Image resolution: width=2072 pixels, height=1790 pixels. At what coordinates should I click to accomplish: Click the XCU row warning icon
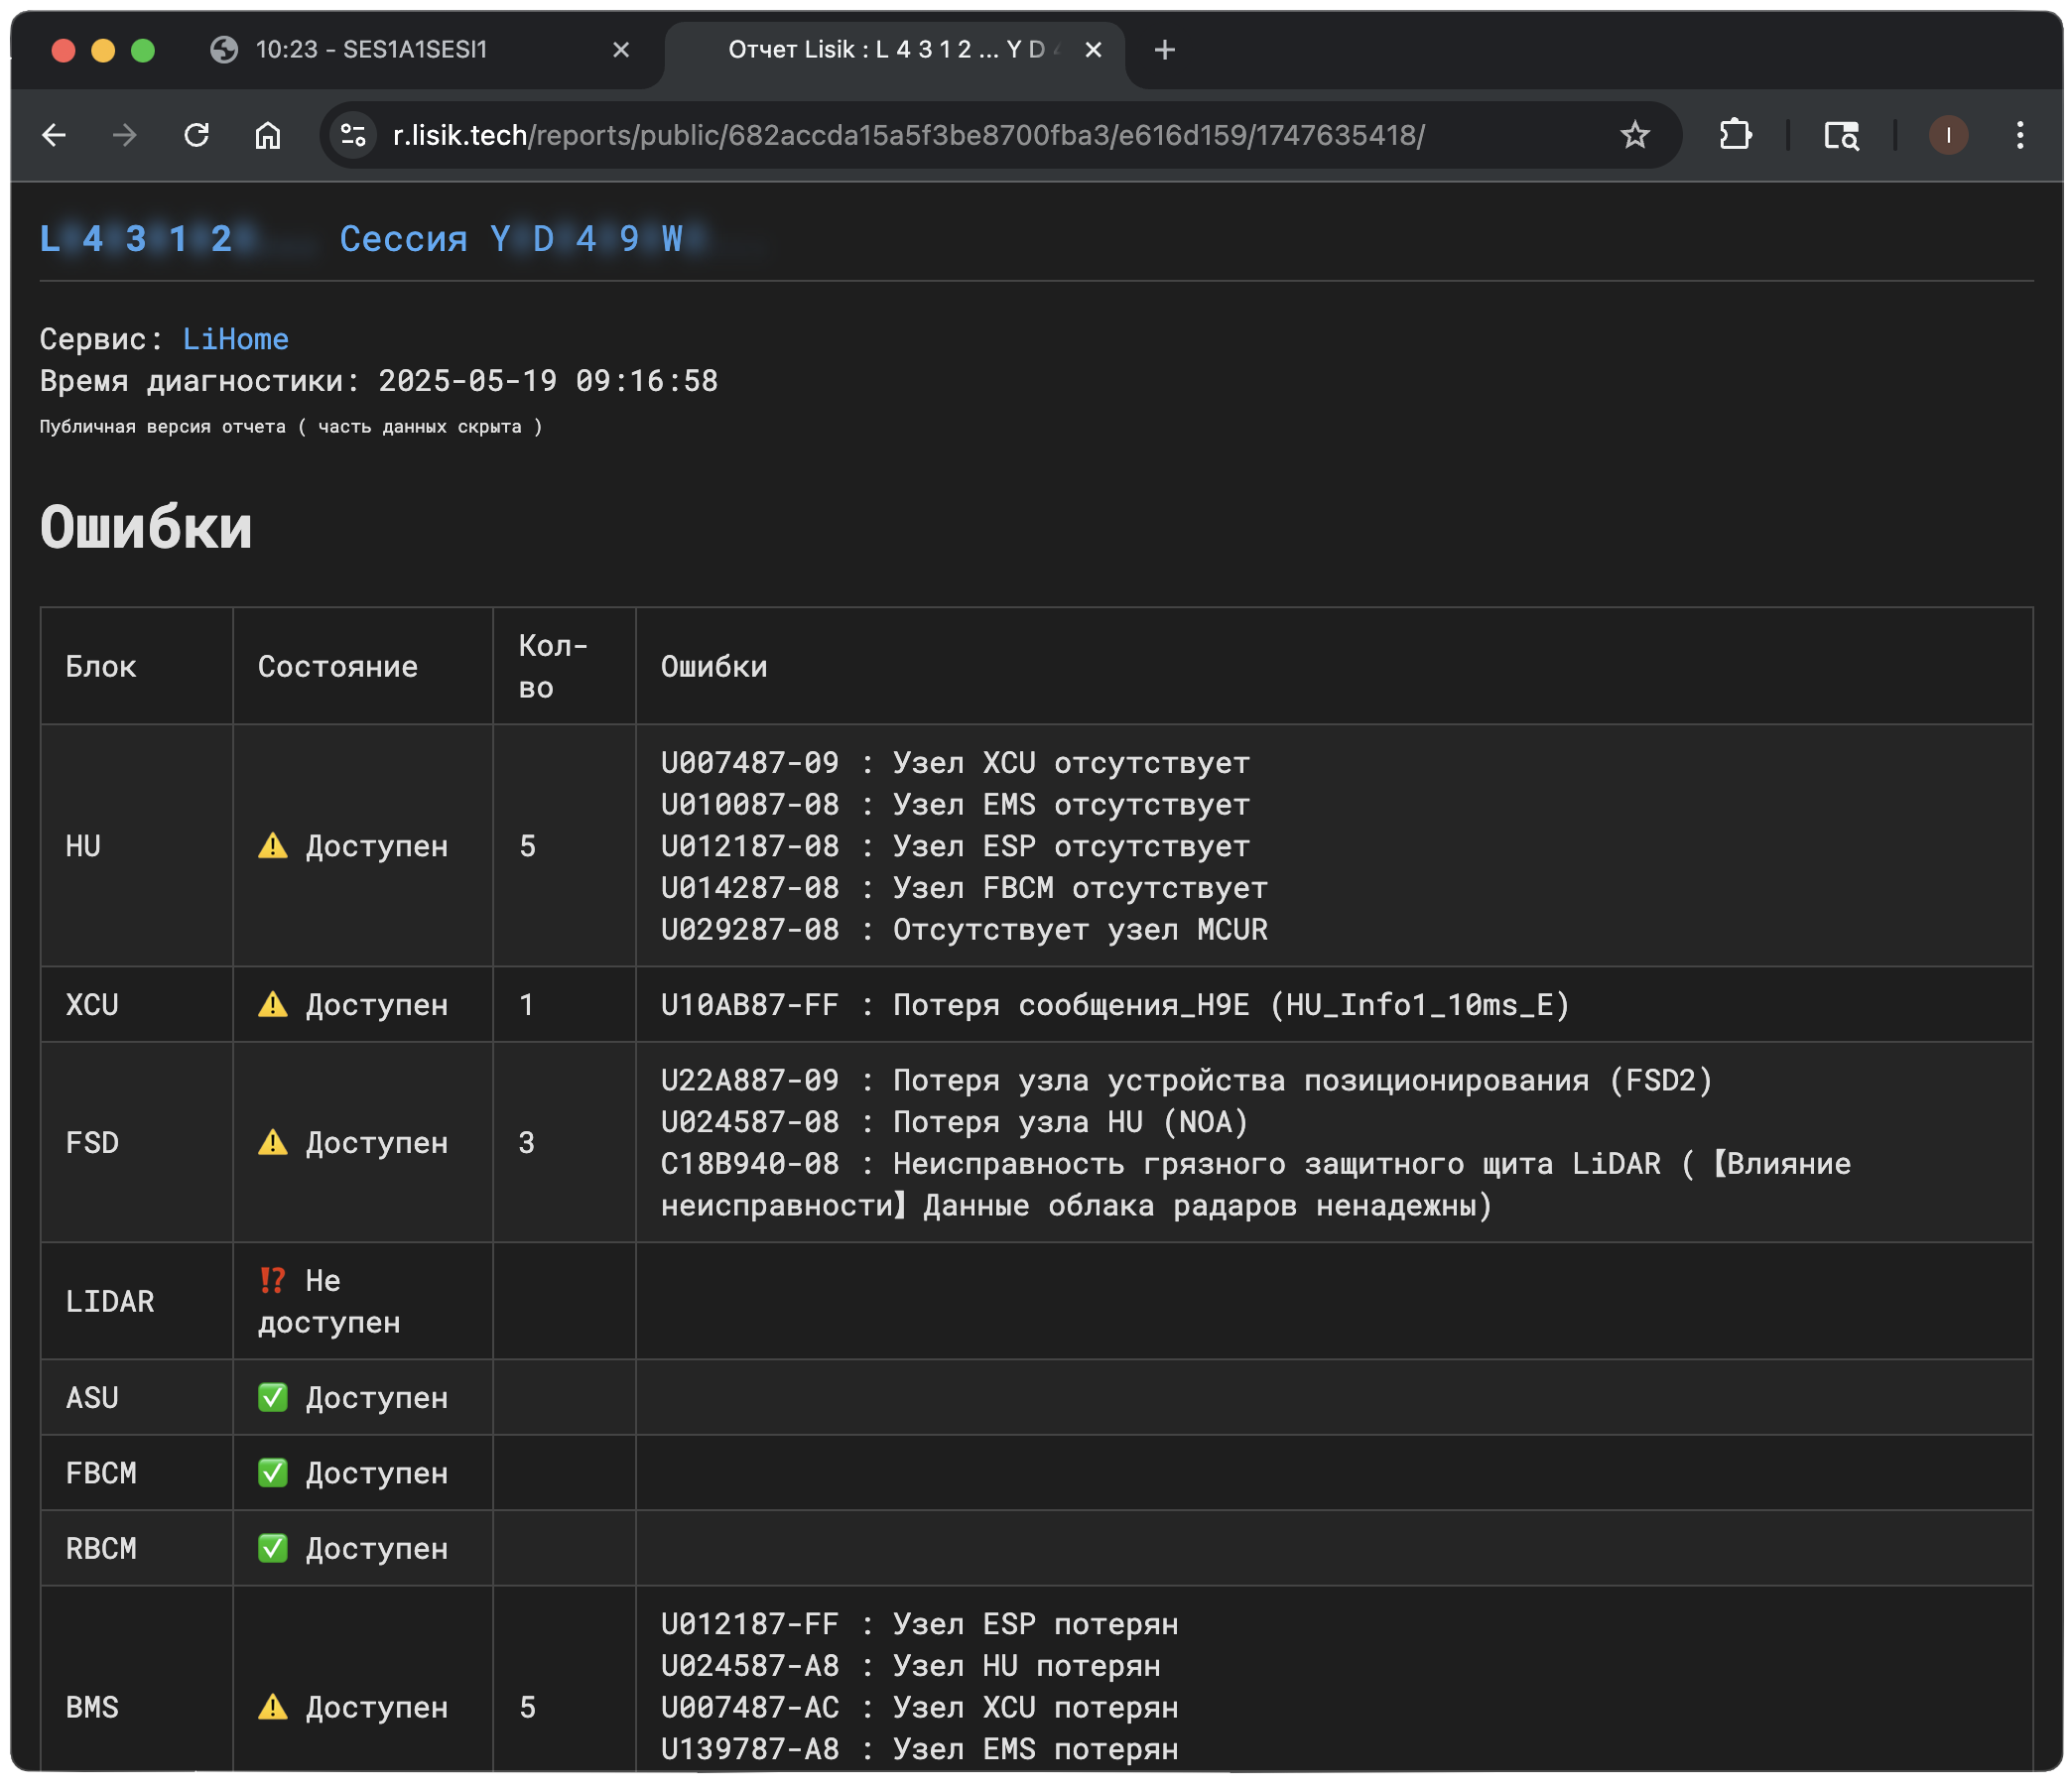click(x=272, y=1004)
